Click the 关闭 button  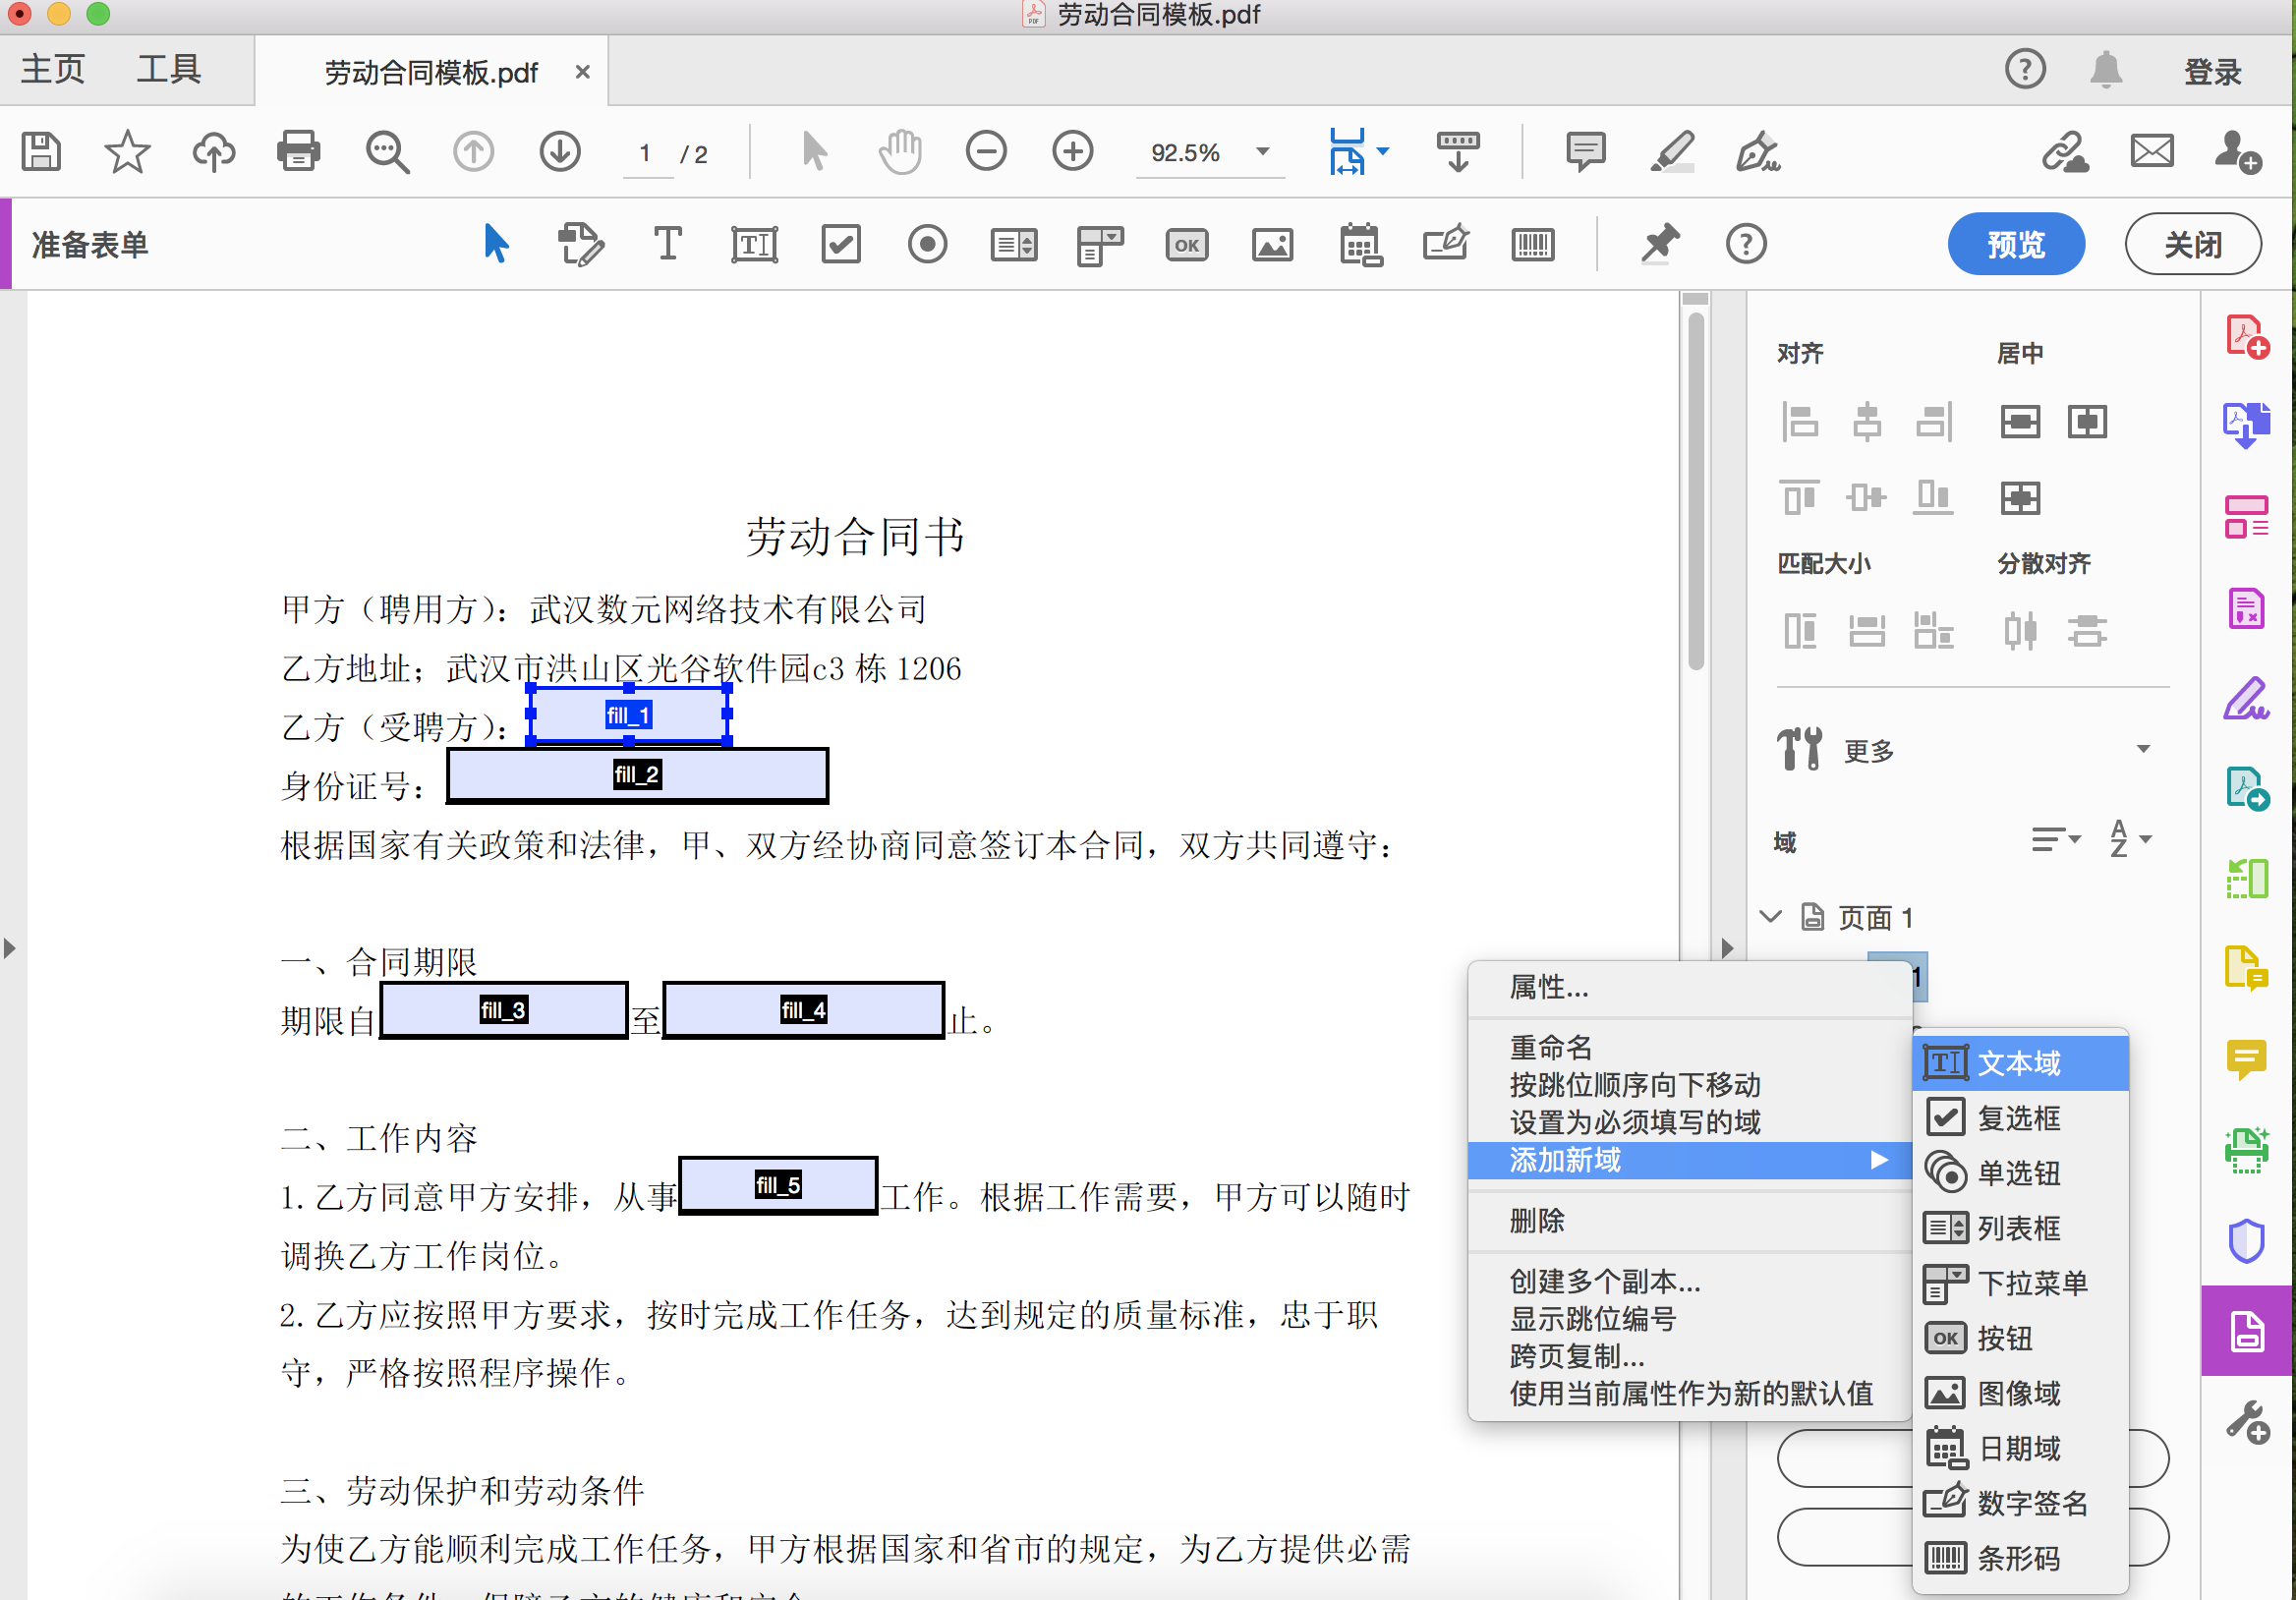(2192, 245)
